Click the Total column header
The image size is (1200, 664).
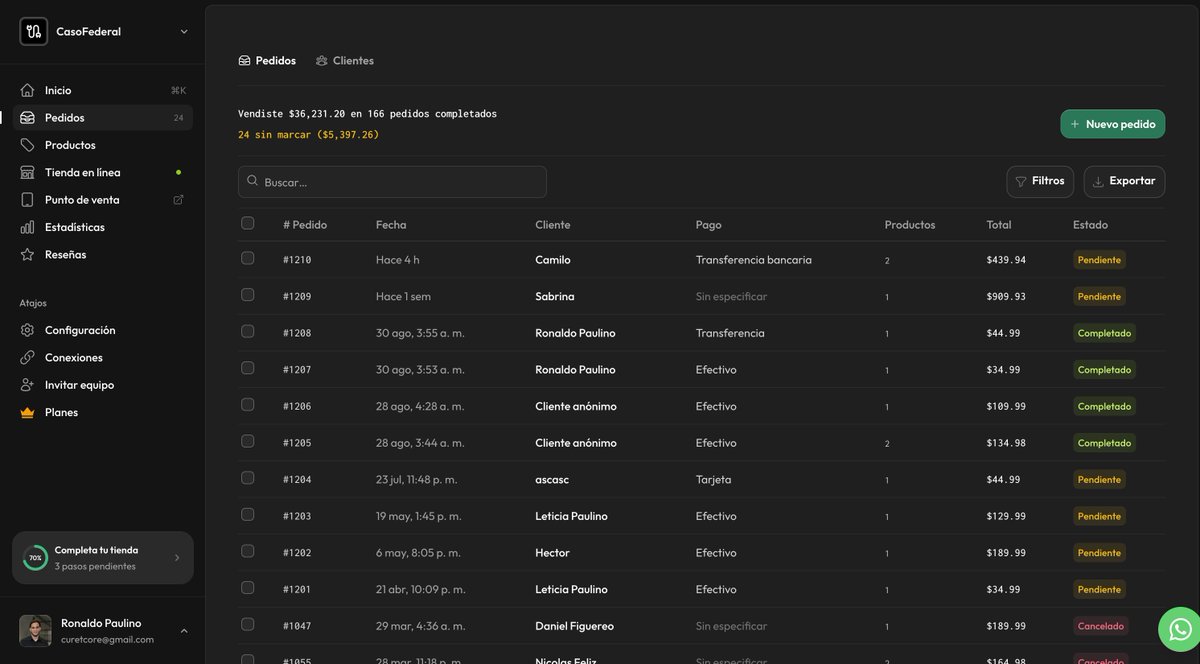[998, 225]
